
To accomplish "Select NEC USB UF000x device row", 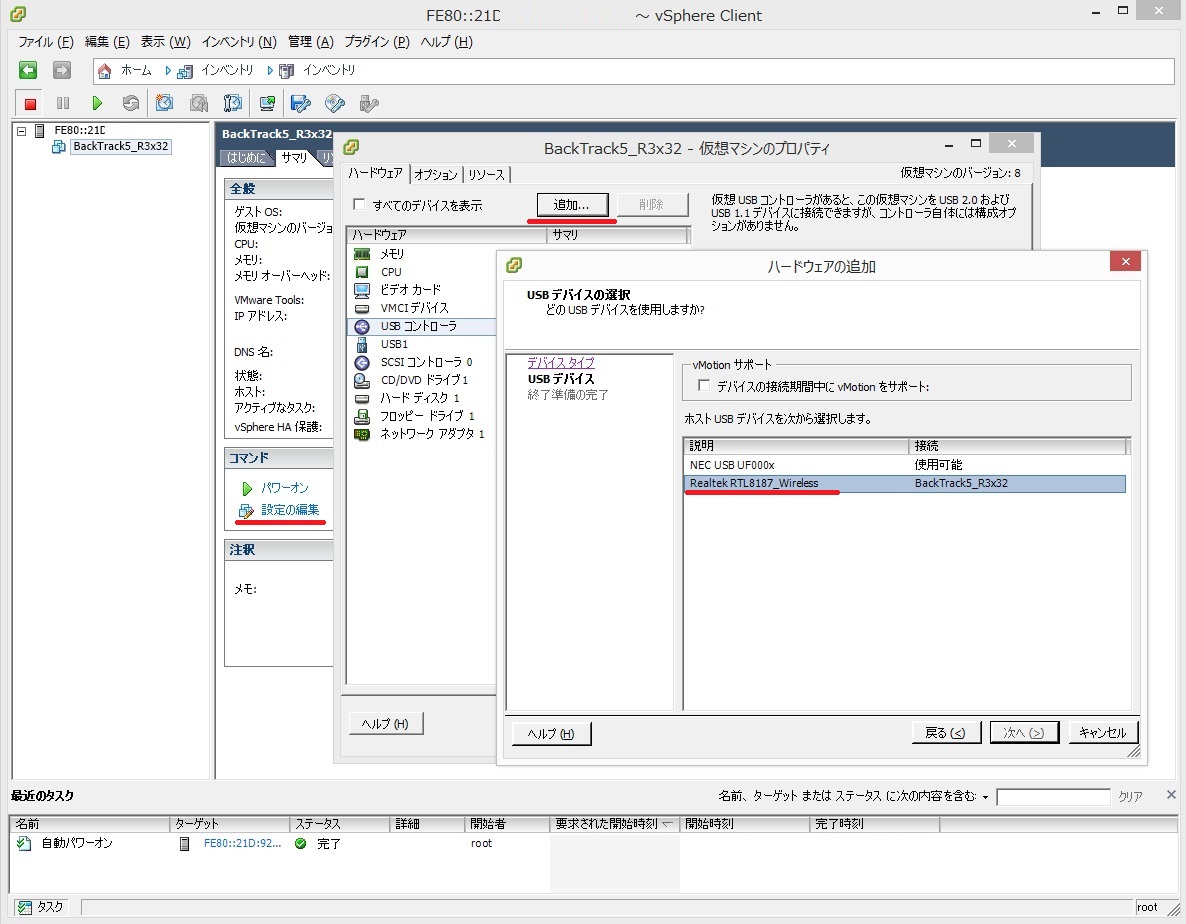I will [x=905, y=465].
